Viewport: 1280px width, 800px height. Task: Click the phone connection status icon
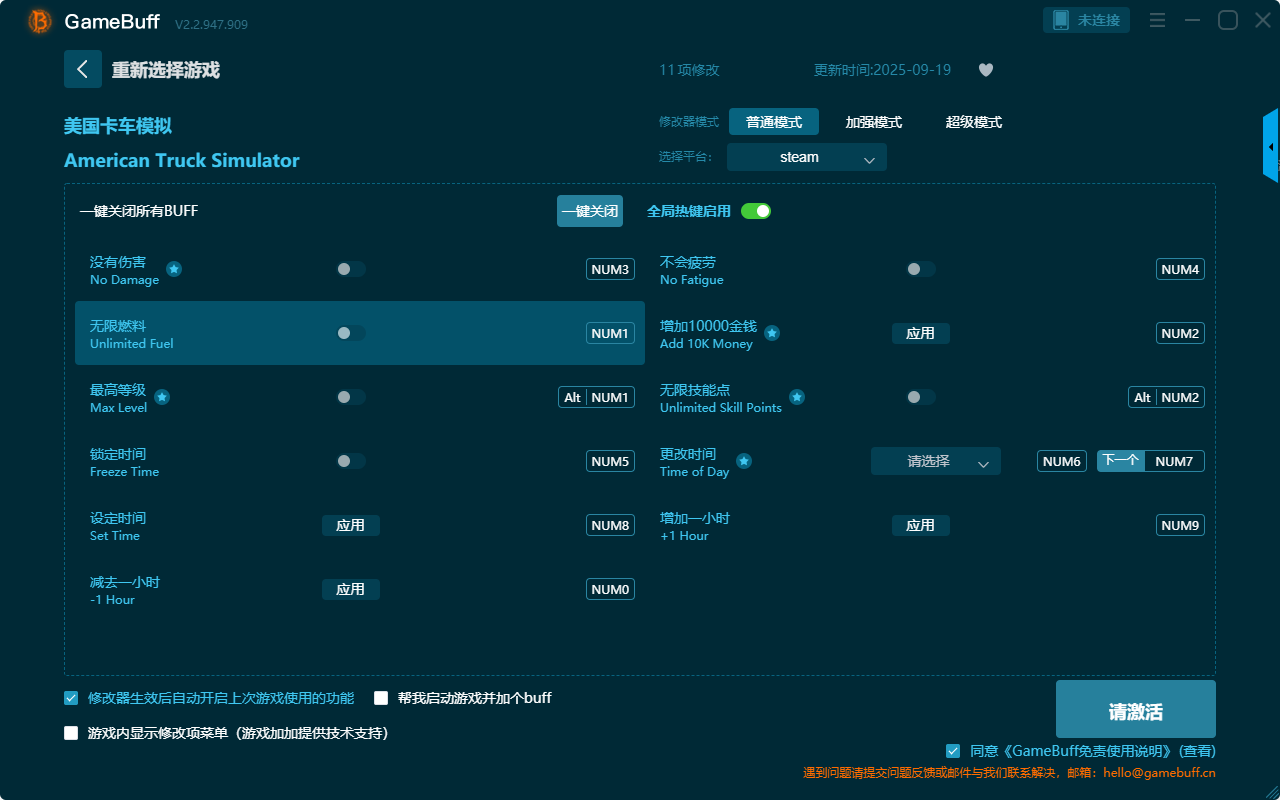(x=1061, y=20)
